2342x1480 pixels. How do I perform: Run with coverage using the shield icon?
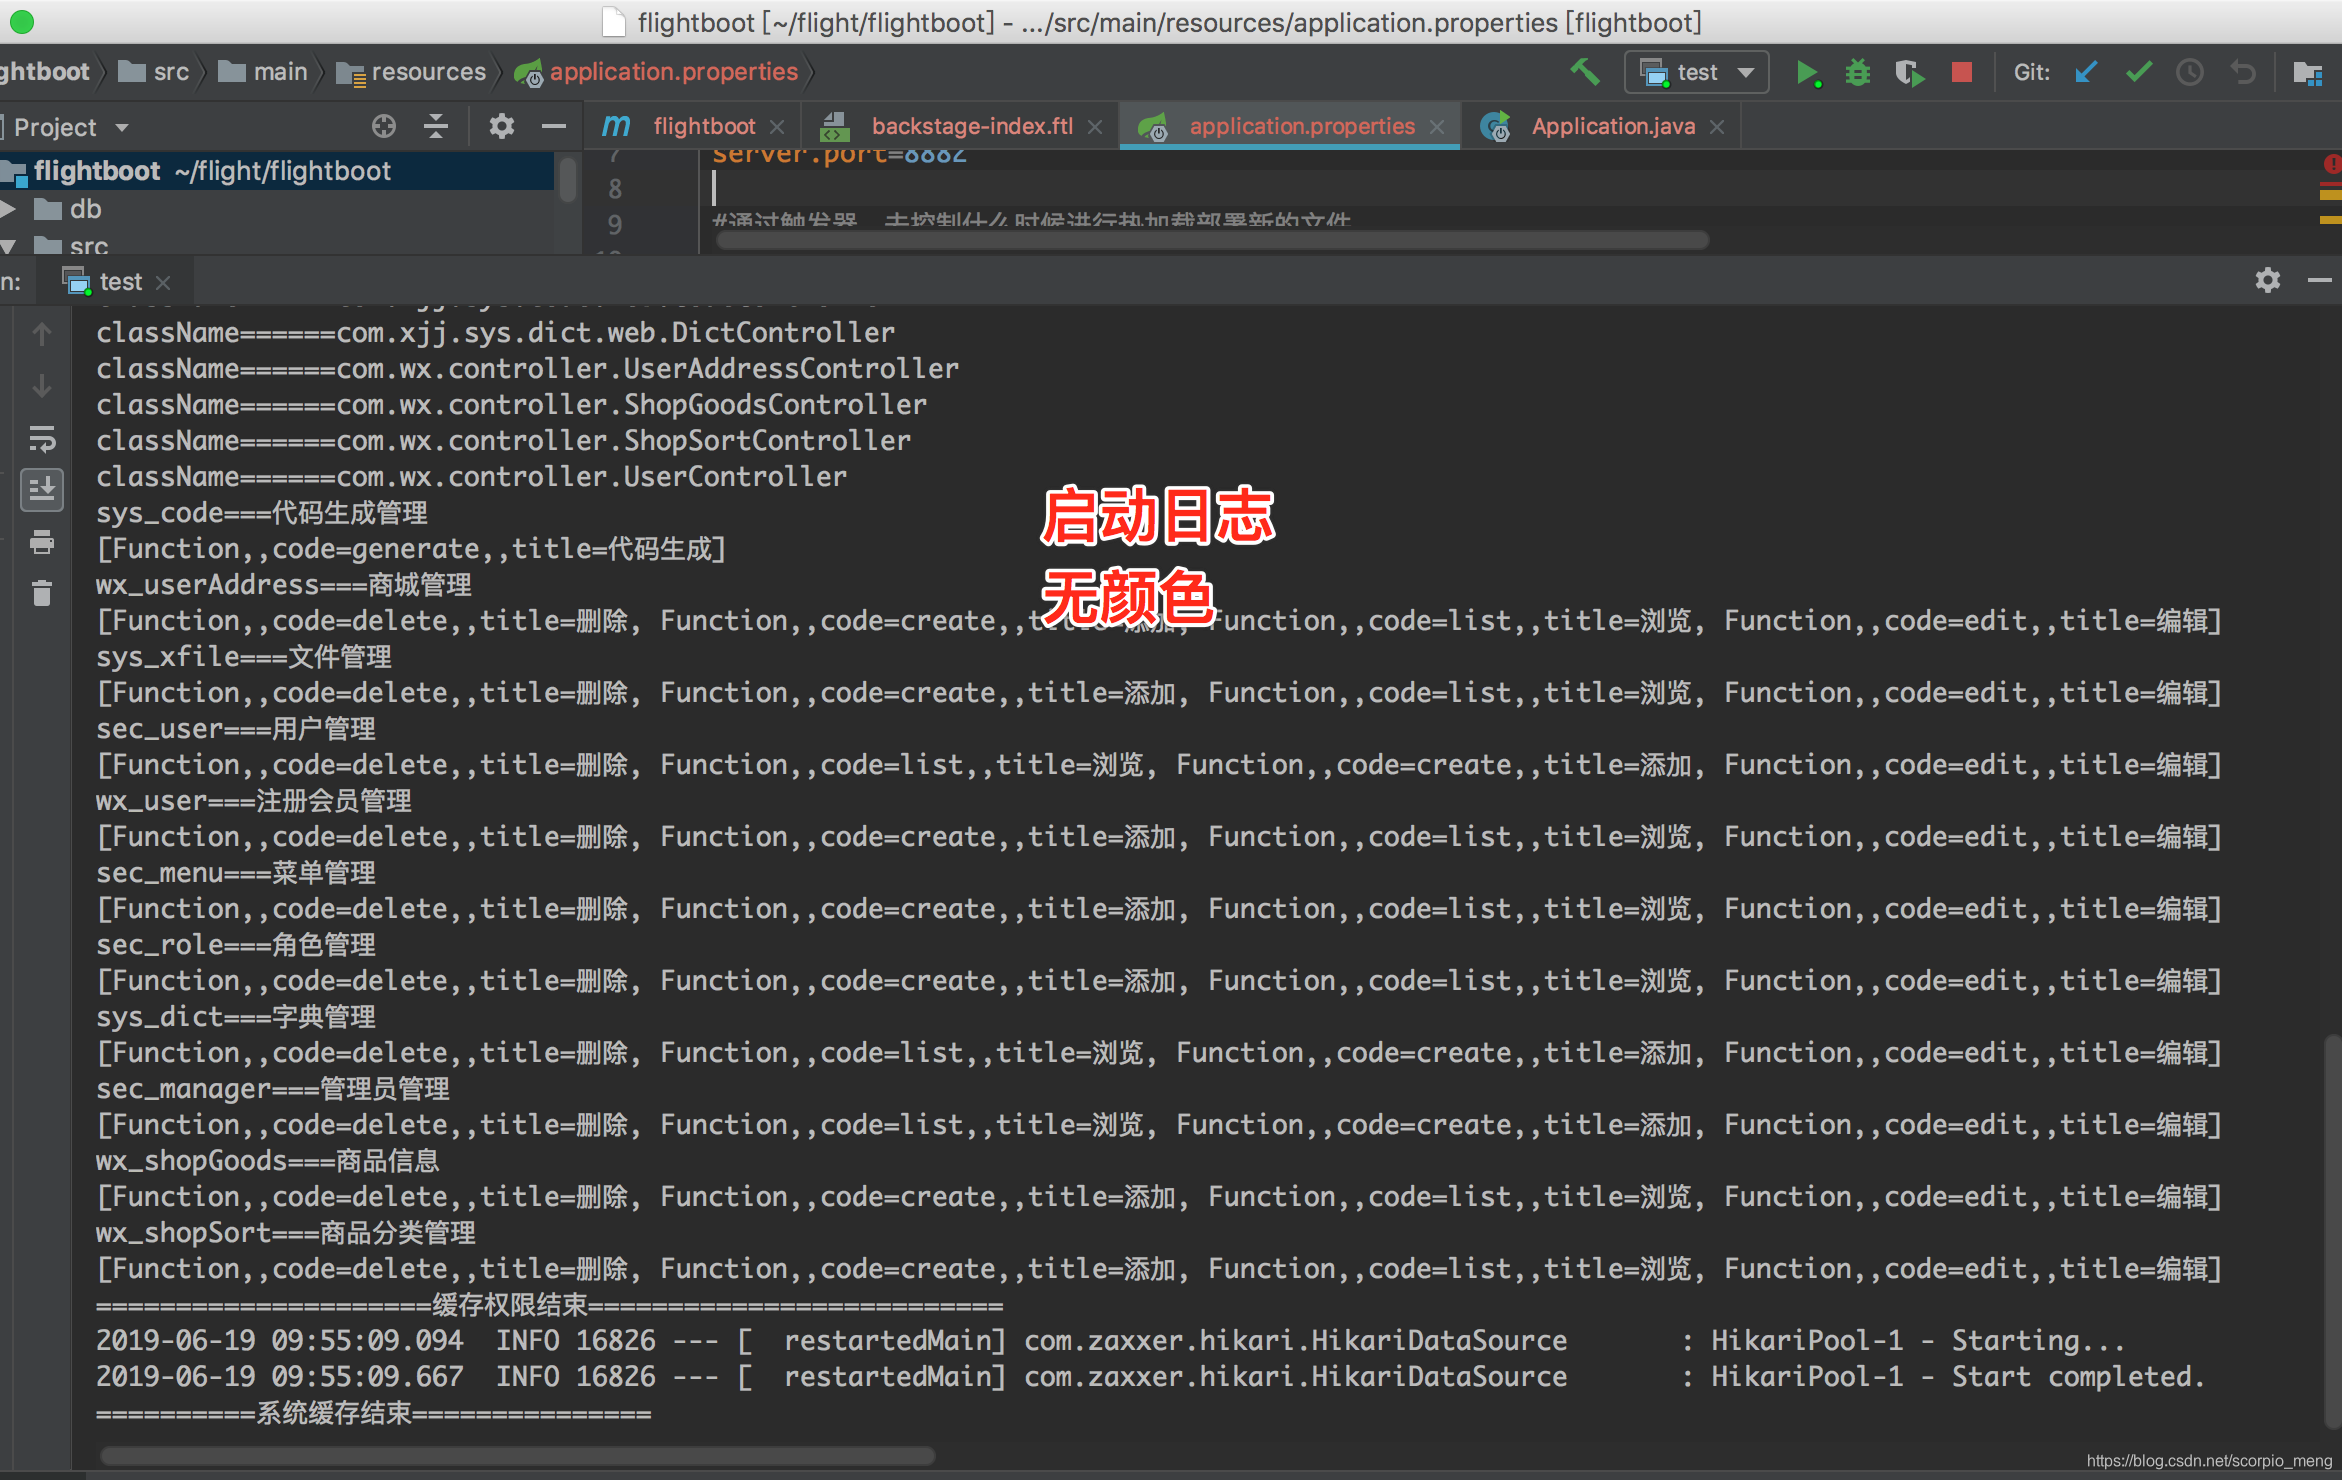1909,73
